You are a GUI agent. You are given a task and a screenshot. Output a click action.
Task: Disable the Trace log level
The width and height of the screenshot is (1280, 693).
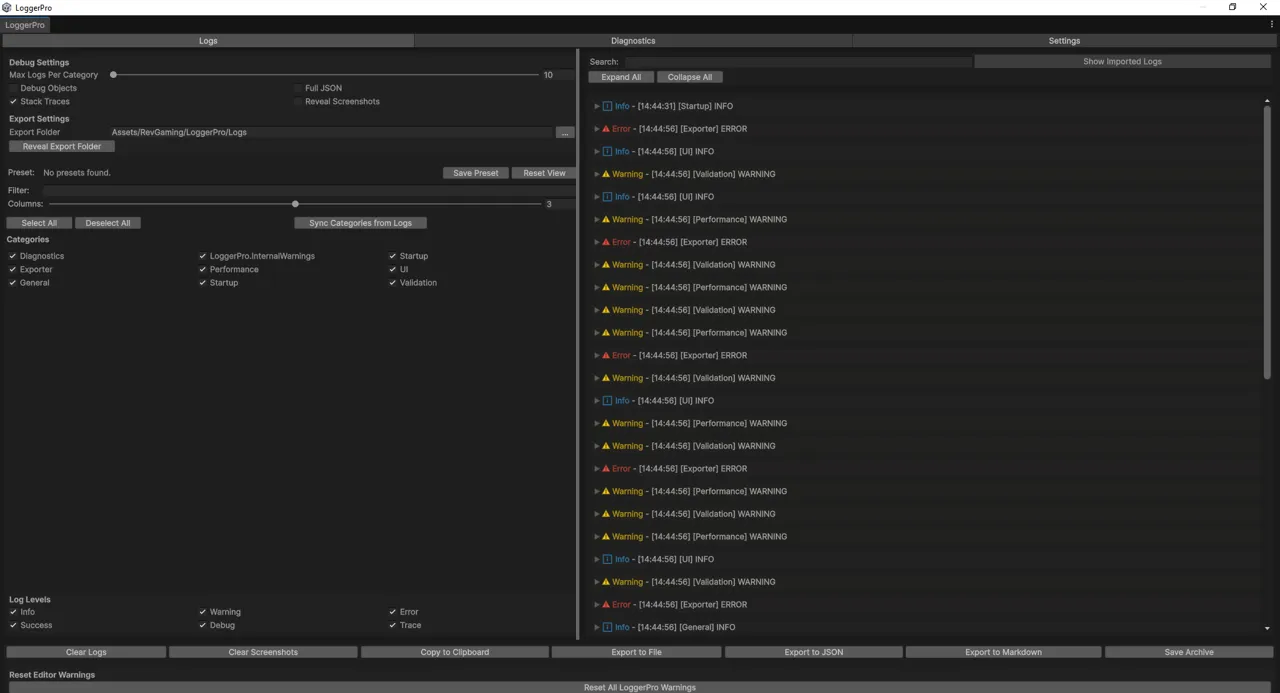click(393, 626)
